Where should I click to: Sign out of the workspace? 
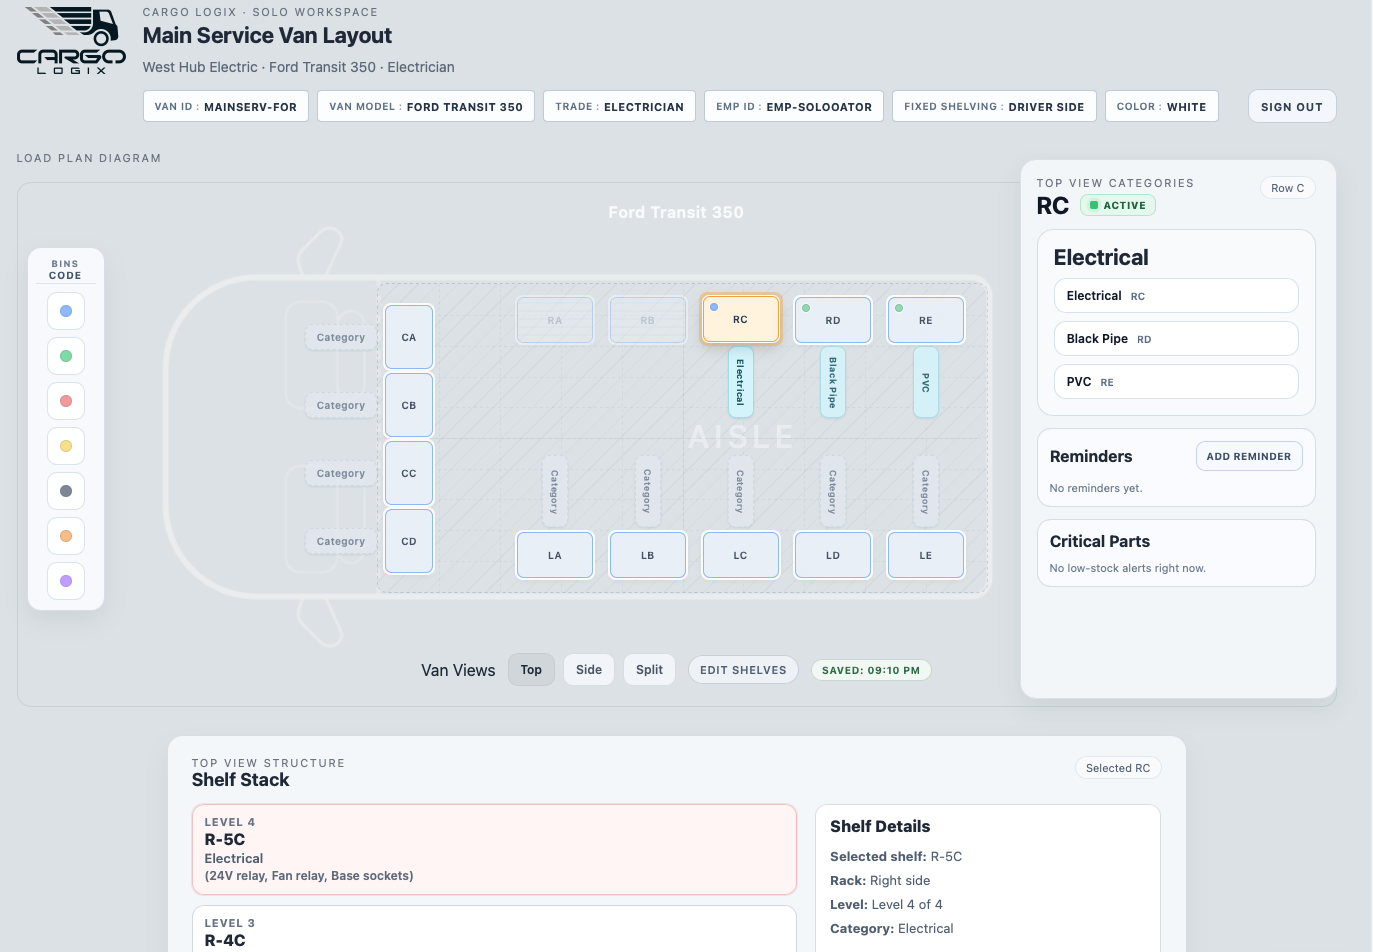click(1292, 107)
